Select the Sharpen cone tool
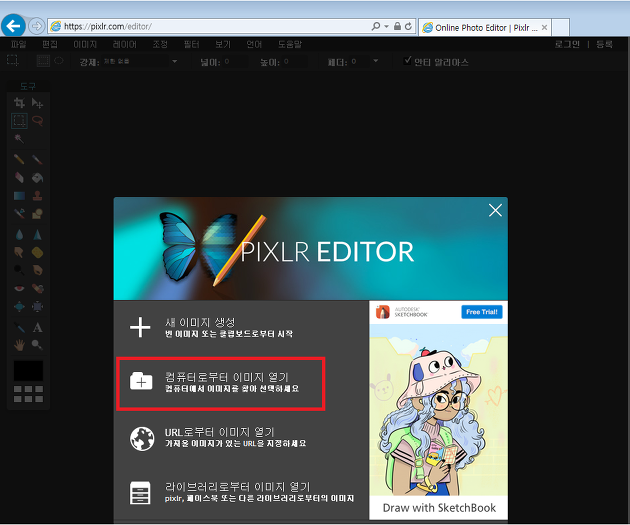Screen dimensions: 630x525 pos(37,234)
